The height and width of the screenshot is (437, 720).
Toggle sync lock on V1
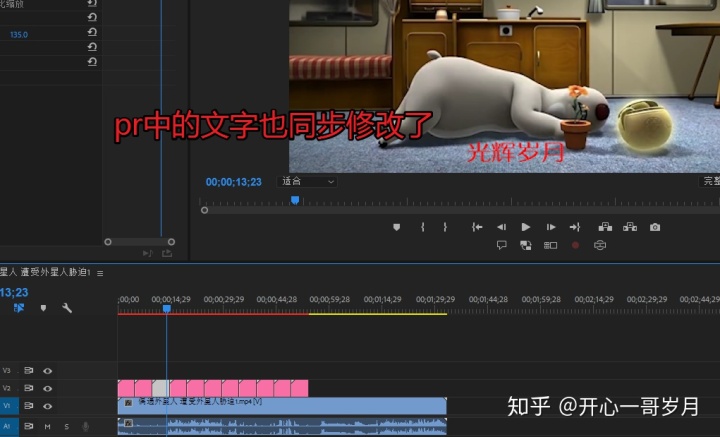click(x=28, y=406)
